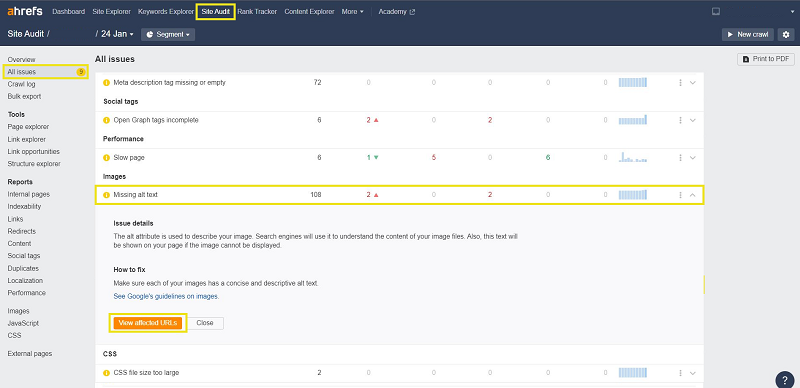The width and height of the screenshot is (800, 388).
Task: Open the Academy external link
Action: point(396,12)
